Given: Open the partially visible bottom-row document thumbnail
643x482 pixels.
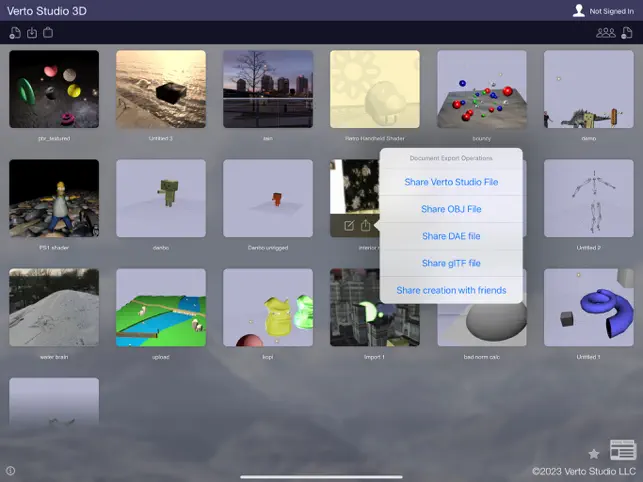Looking at the screenshot, I should [x=54, y=402].
